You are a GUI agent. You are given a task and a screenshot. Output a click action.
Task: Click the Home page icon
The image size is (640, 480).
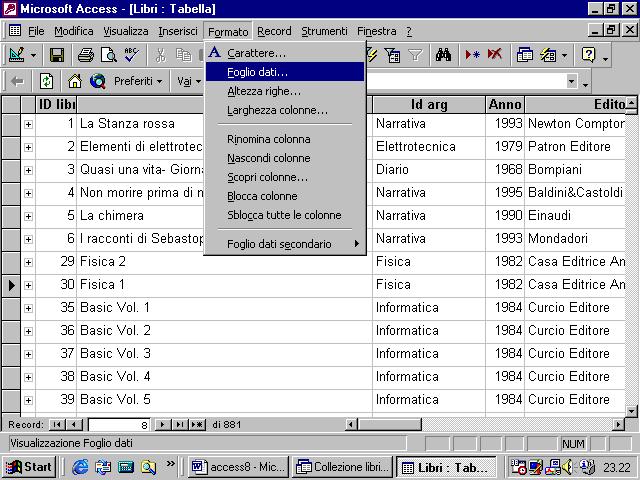75,81
